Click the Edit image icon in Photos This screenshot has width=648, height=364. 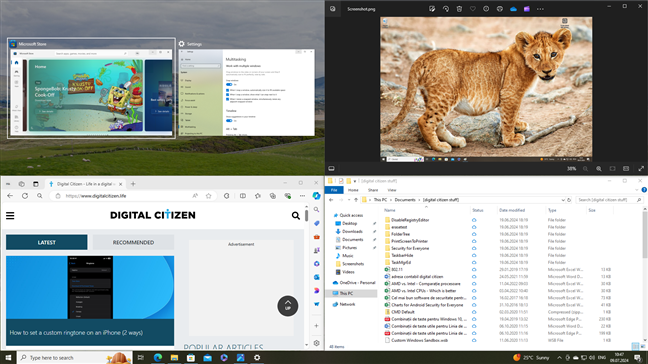pyautogui.click(x=432, y=9)
